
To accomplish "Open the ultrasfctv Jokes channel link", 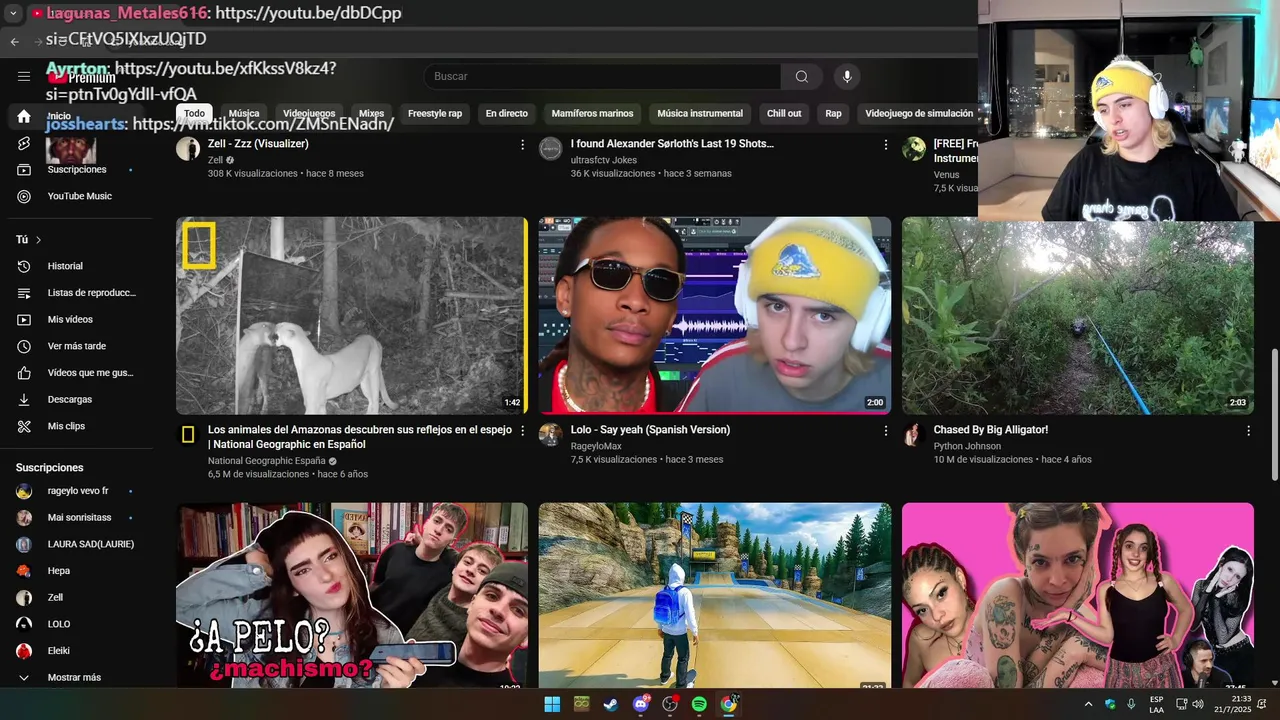I will (604, 160).
